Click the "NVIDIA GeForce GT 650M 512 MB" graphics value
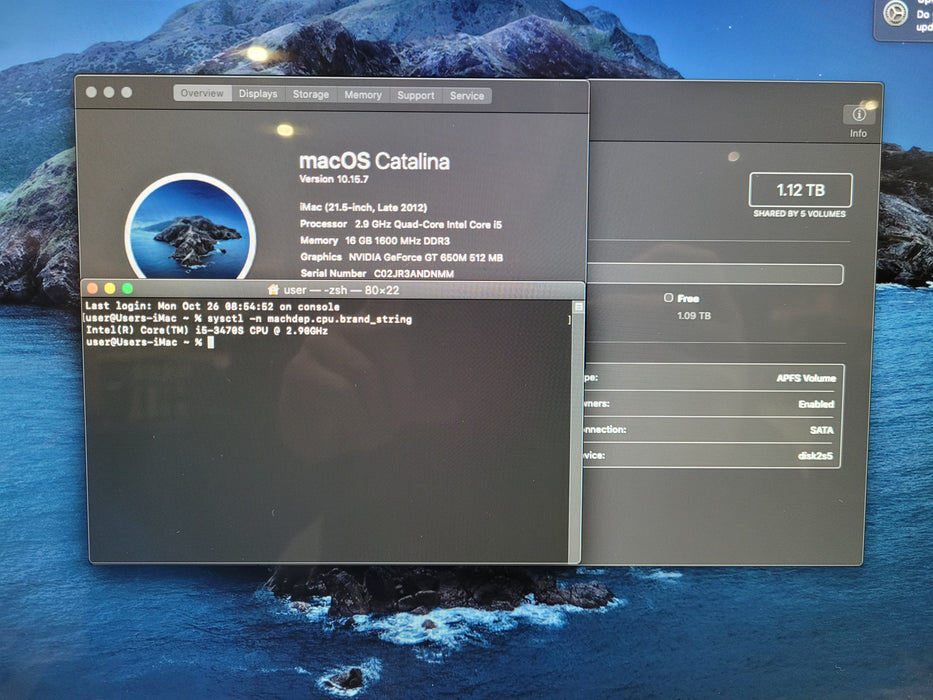Viewport: 933px width, 700px height. pyautogui.click(x=425, y=257)
